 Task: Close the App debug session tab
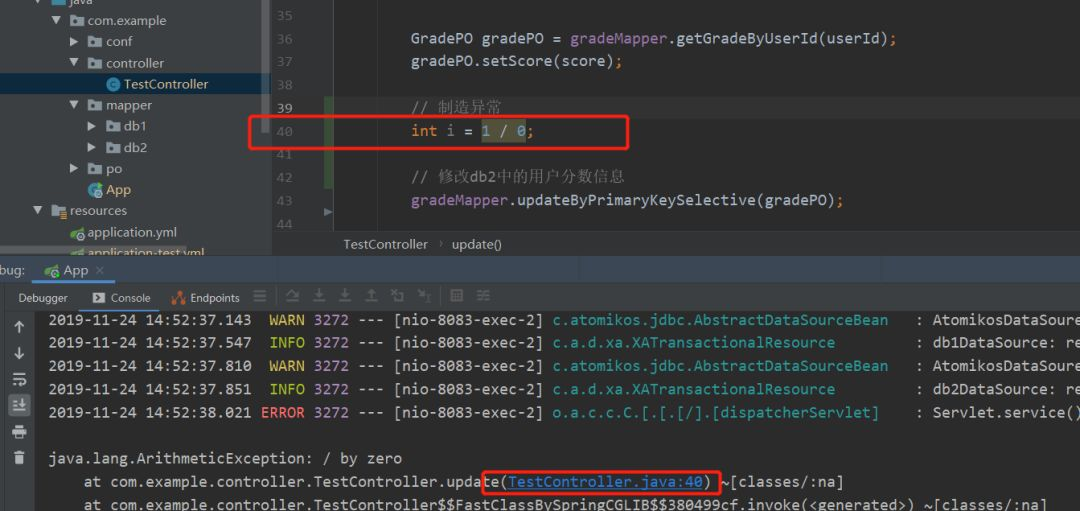coord(100,271)
